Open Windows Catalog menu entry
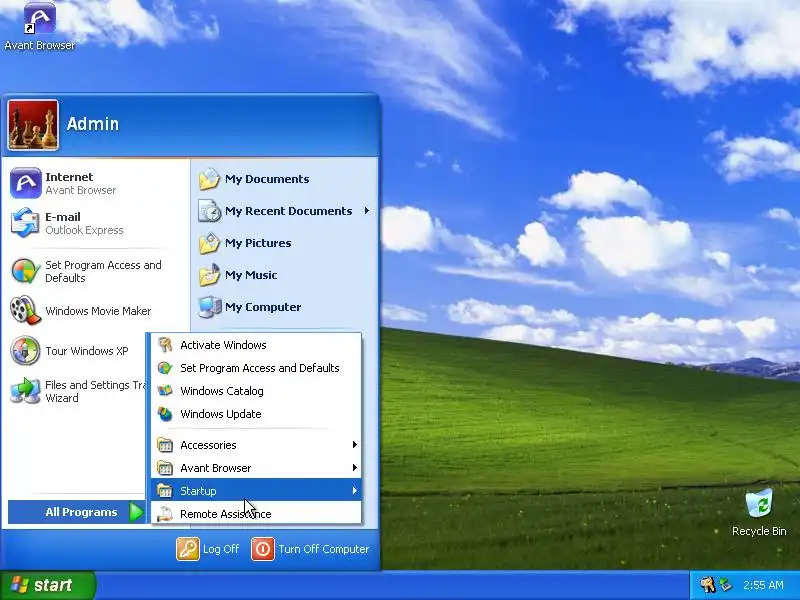Image resolution: width=800 pixels, height=600 pixels. tap(256, 391)
